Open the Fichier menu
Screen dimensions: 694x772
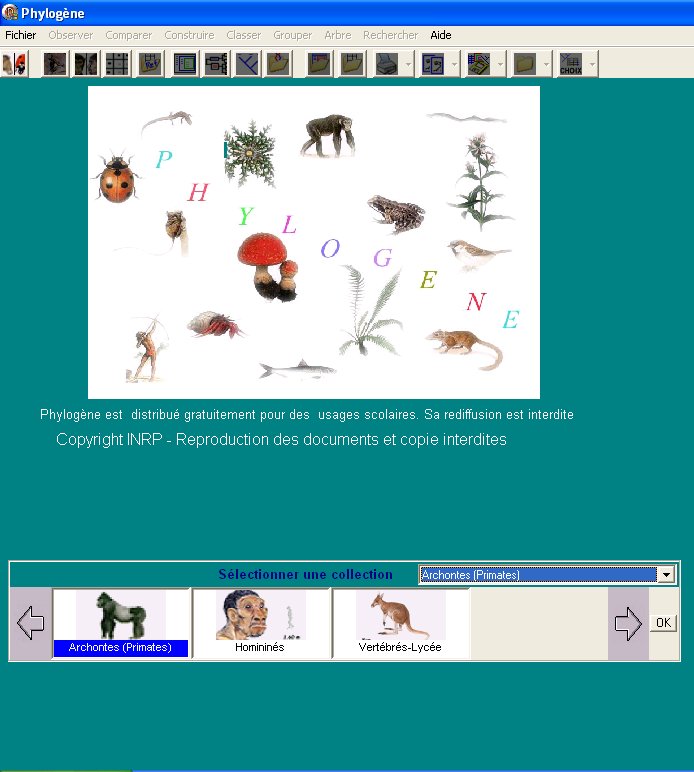[20, 35]
